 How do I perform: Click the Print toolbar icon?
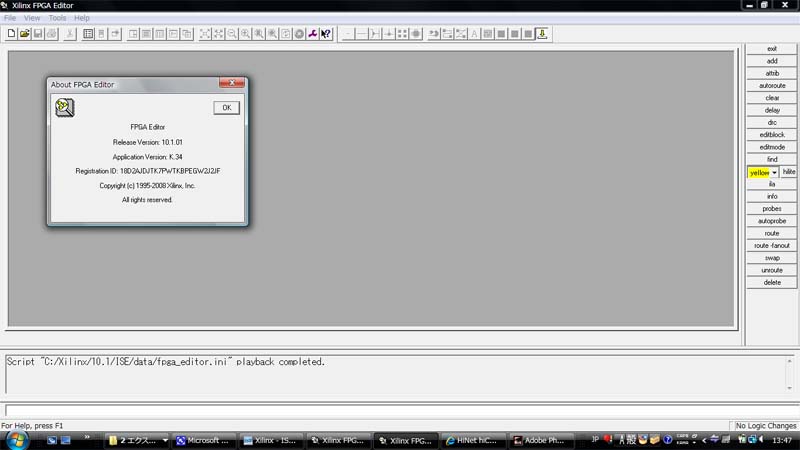52,34
